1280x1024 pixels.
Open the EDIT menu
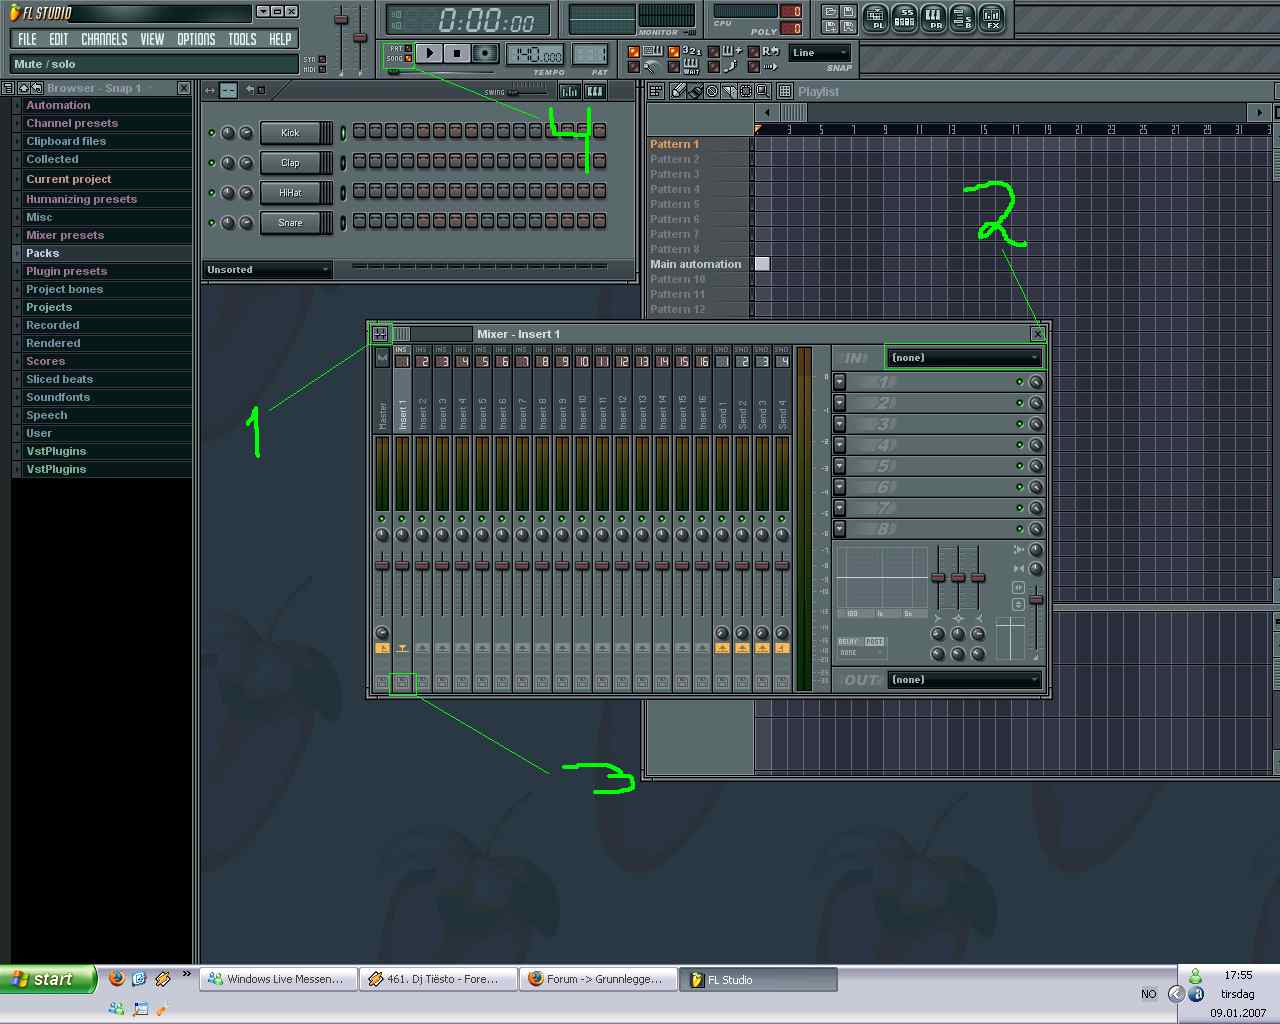pyautogui.click(x=58, y=39)
